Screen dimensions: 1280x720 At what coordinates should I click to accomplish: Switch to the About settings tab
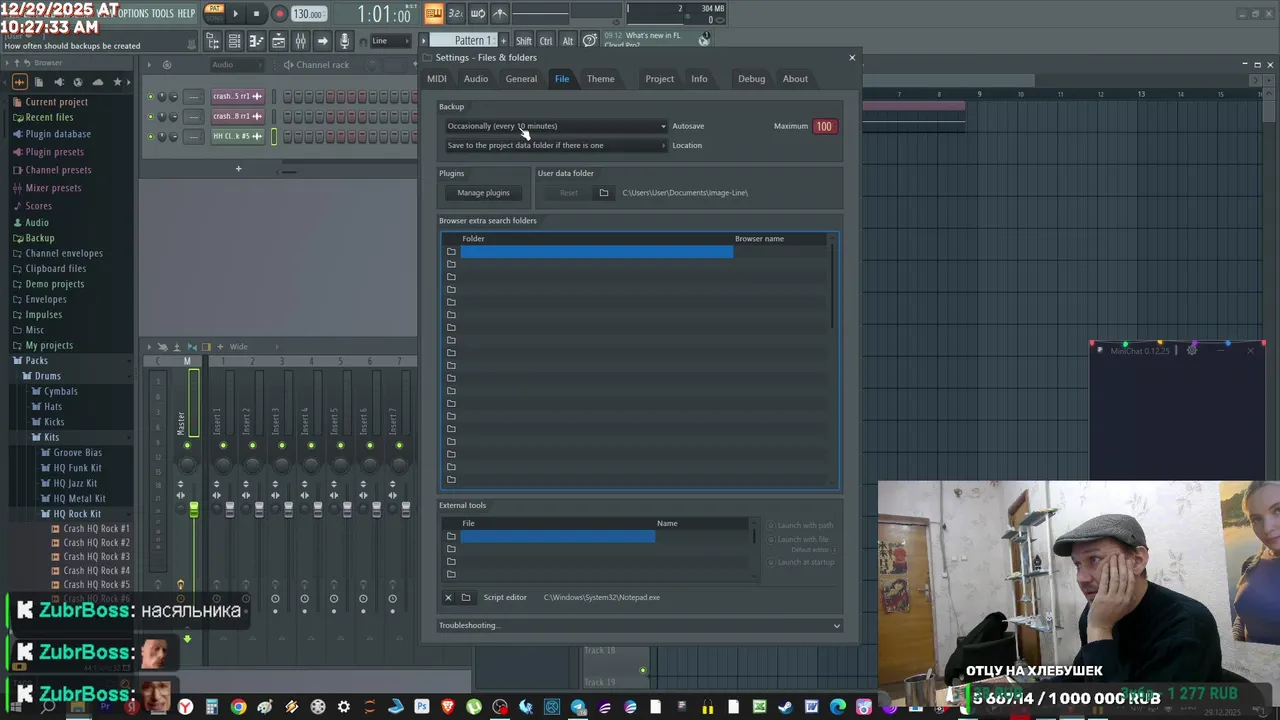[x=795, y=79]
